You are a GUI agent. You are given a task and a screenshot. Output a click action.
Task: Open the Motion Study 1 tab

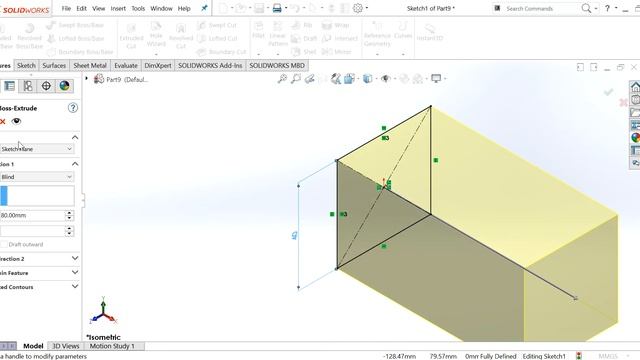[112, 346]
